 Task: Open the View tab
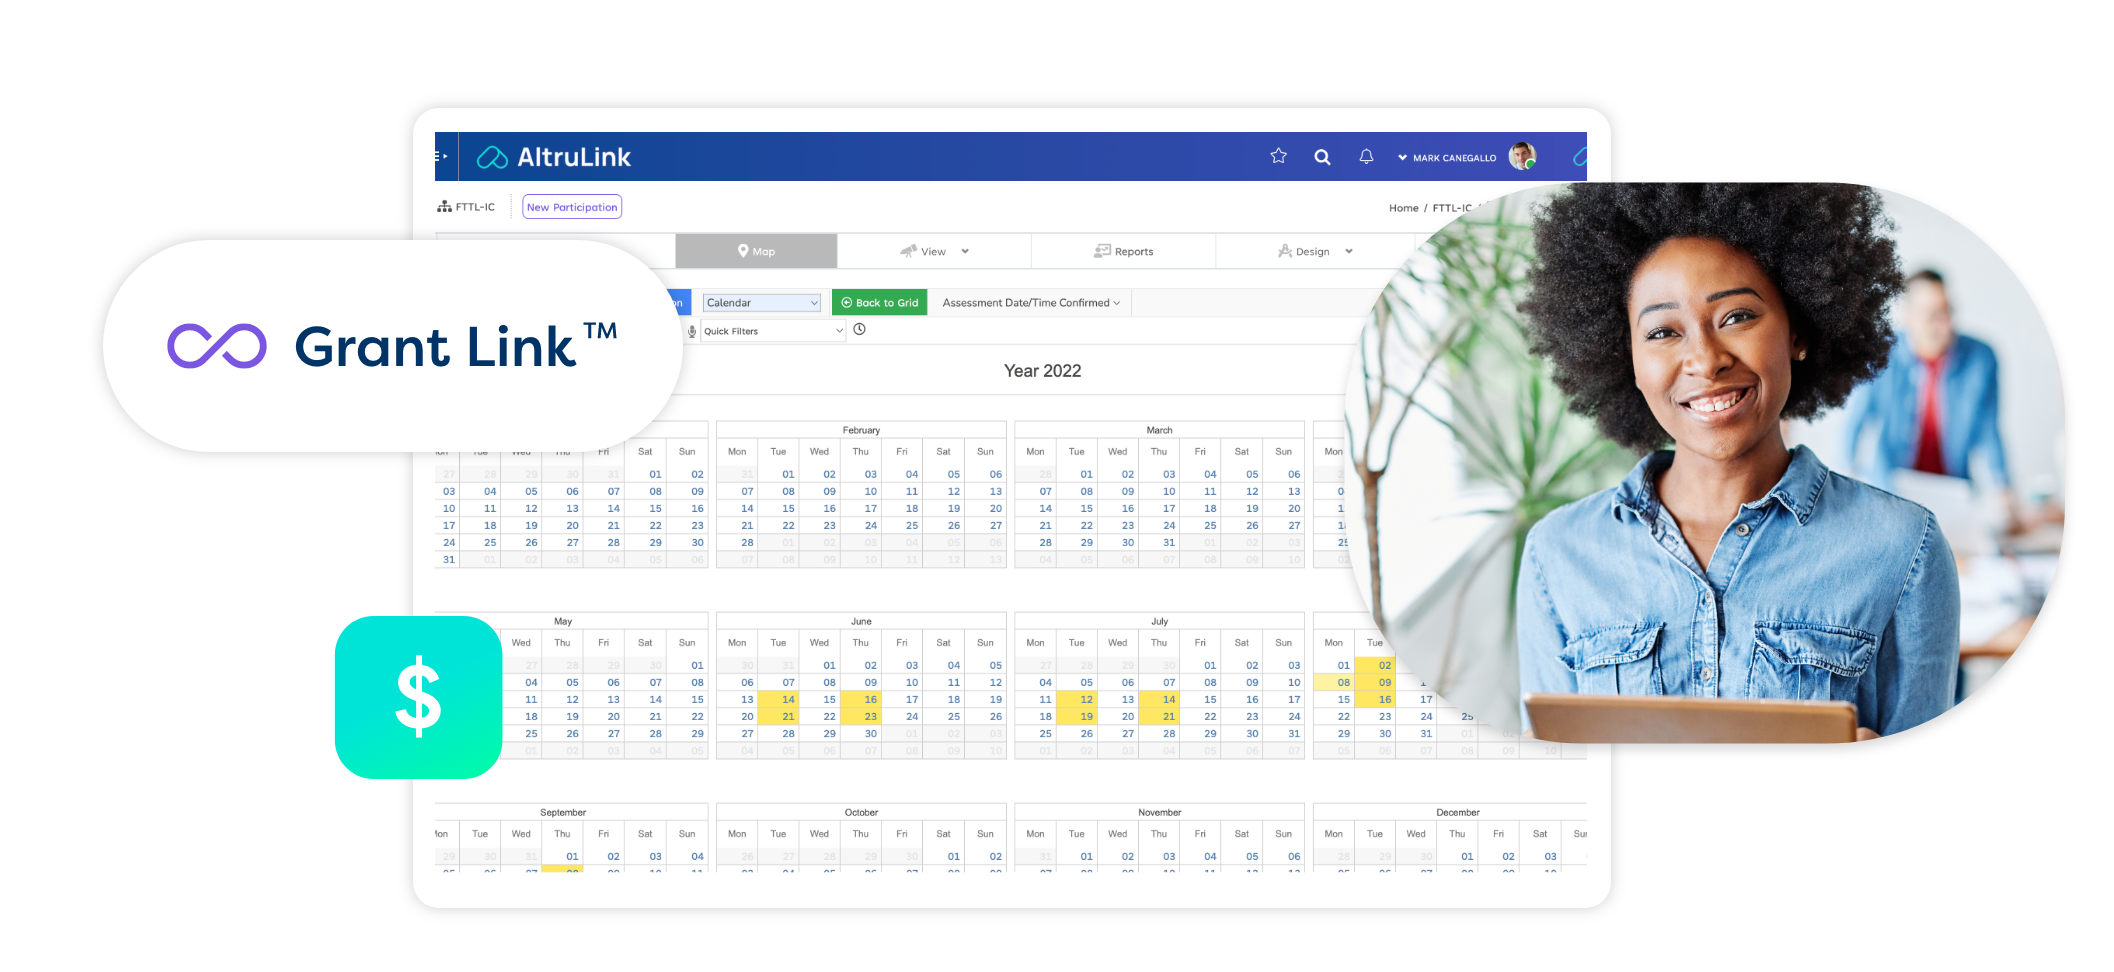[x=934, y=251]
